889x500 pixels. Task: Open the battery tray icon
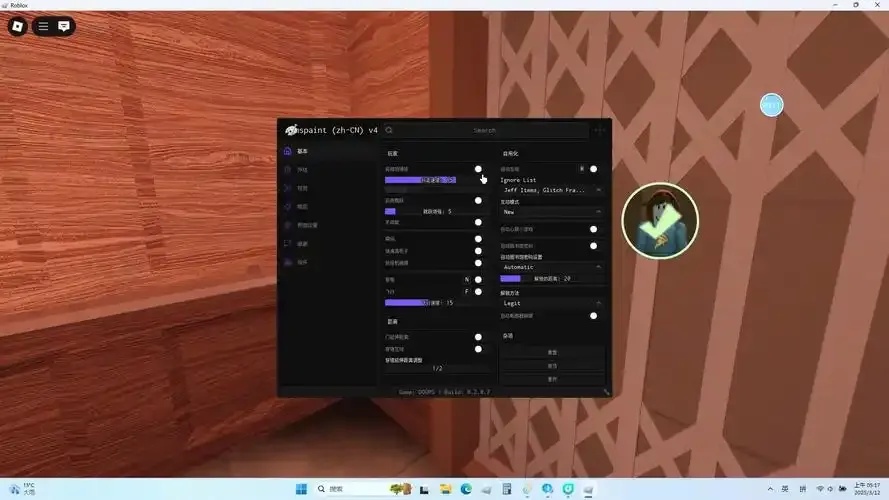pyautogui.click(x=843, y=489)
